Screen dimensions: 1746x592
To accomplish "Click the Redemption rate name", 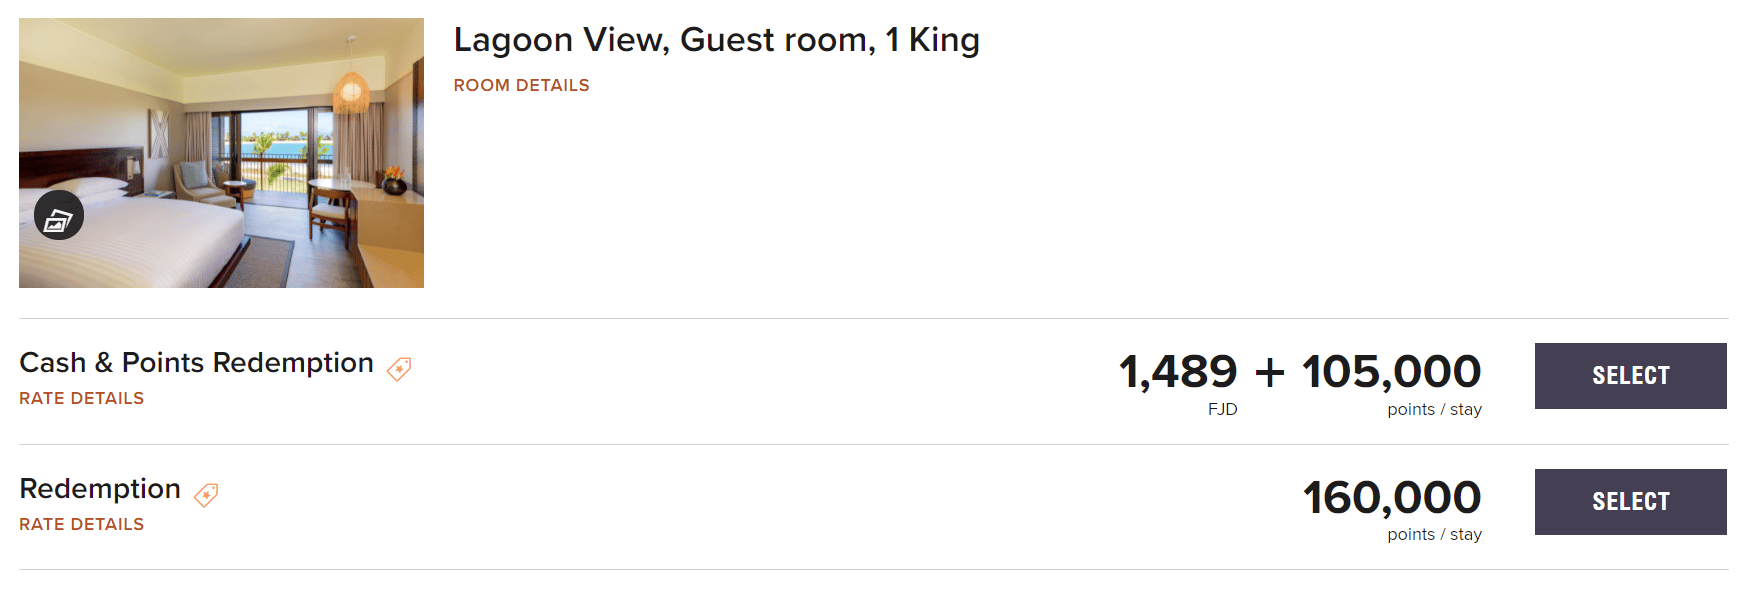I will [x=100, y=488].
